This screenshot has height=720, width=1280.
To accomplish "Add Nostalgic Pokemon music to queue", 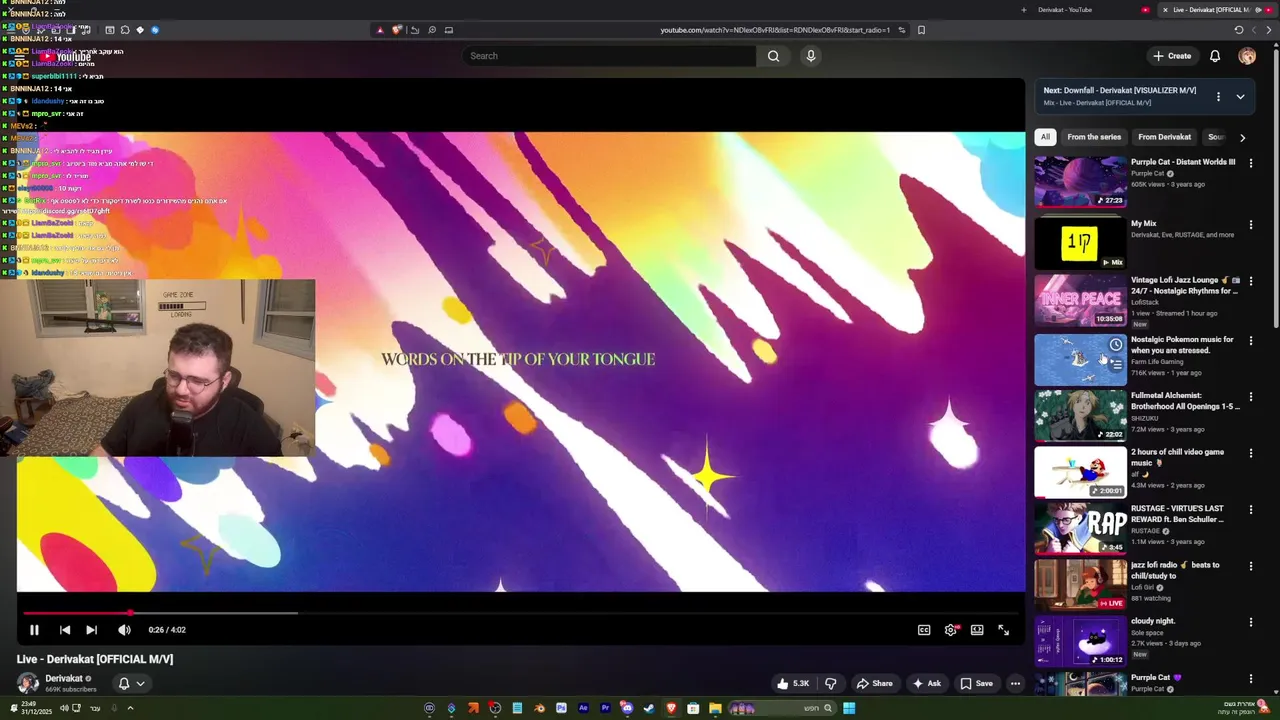I will [1116, 365].
